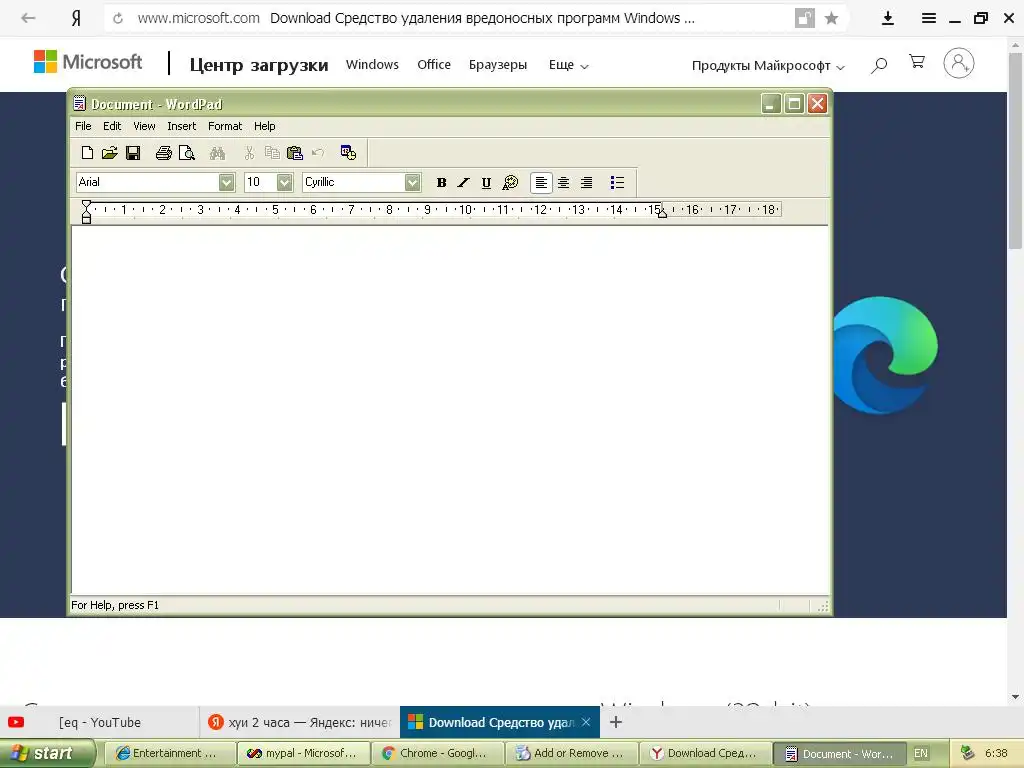The image size is (1024, 768).
Task: Click the Cut scissors icon
Action: (249, 153)
